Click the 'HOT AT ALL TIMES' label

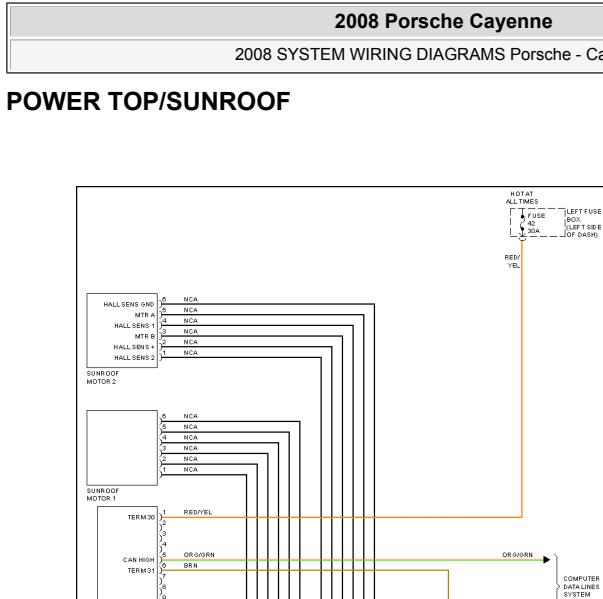coord(521,198)
